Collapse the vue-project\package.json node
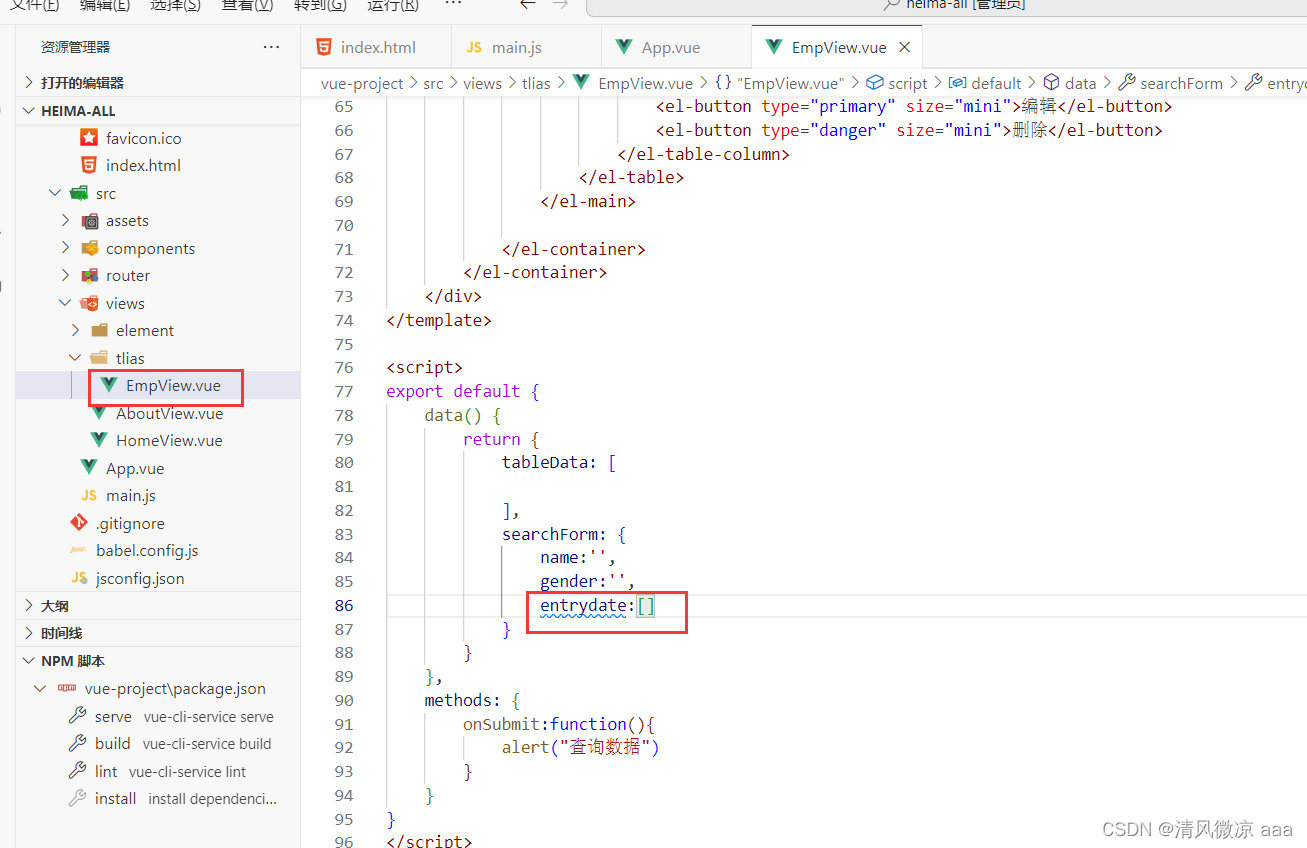The width and height of the screenshot is (1307, 848). coord(40,689)
